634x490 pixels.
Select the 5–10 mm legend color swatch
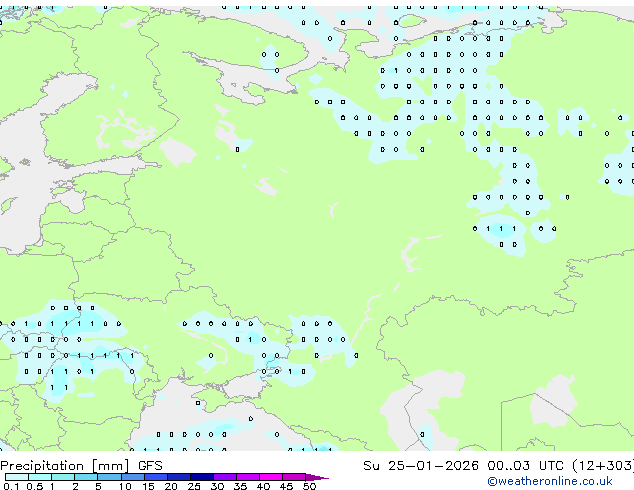tap(109, 477)
